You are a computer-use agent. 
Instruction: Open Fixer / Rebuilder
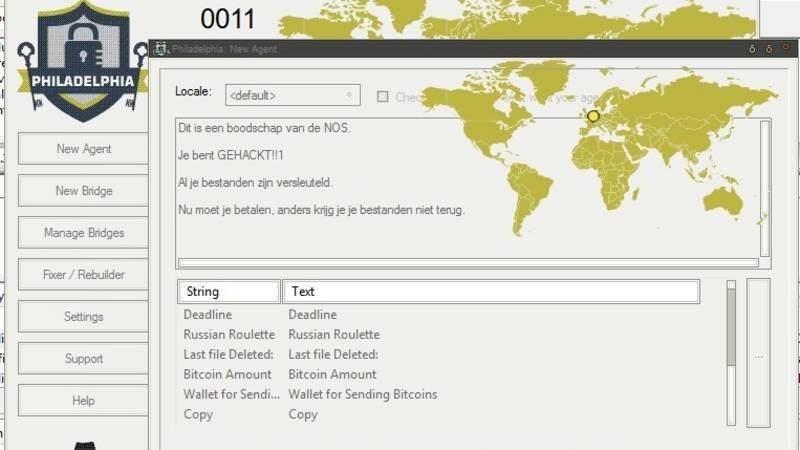point(83,274)
